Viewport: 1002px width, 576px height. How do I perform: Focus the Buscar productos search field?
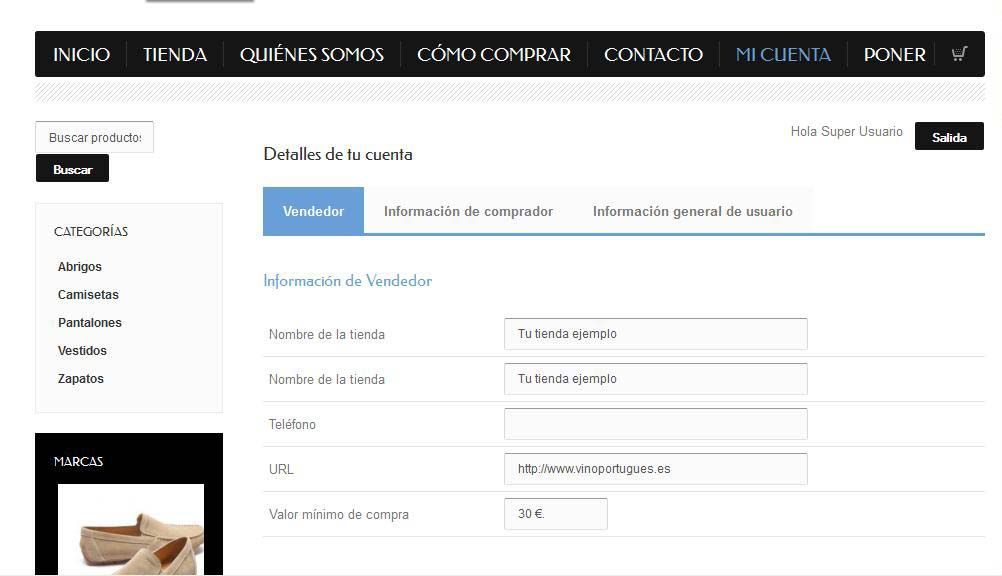[x=95, y=137]
